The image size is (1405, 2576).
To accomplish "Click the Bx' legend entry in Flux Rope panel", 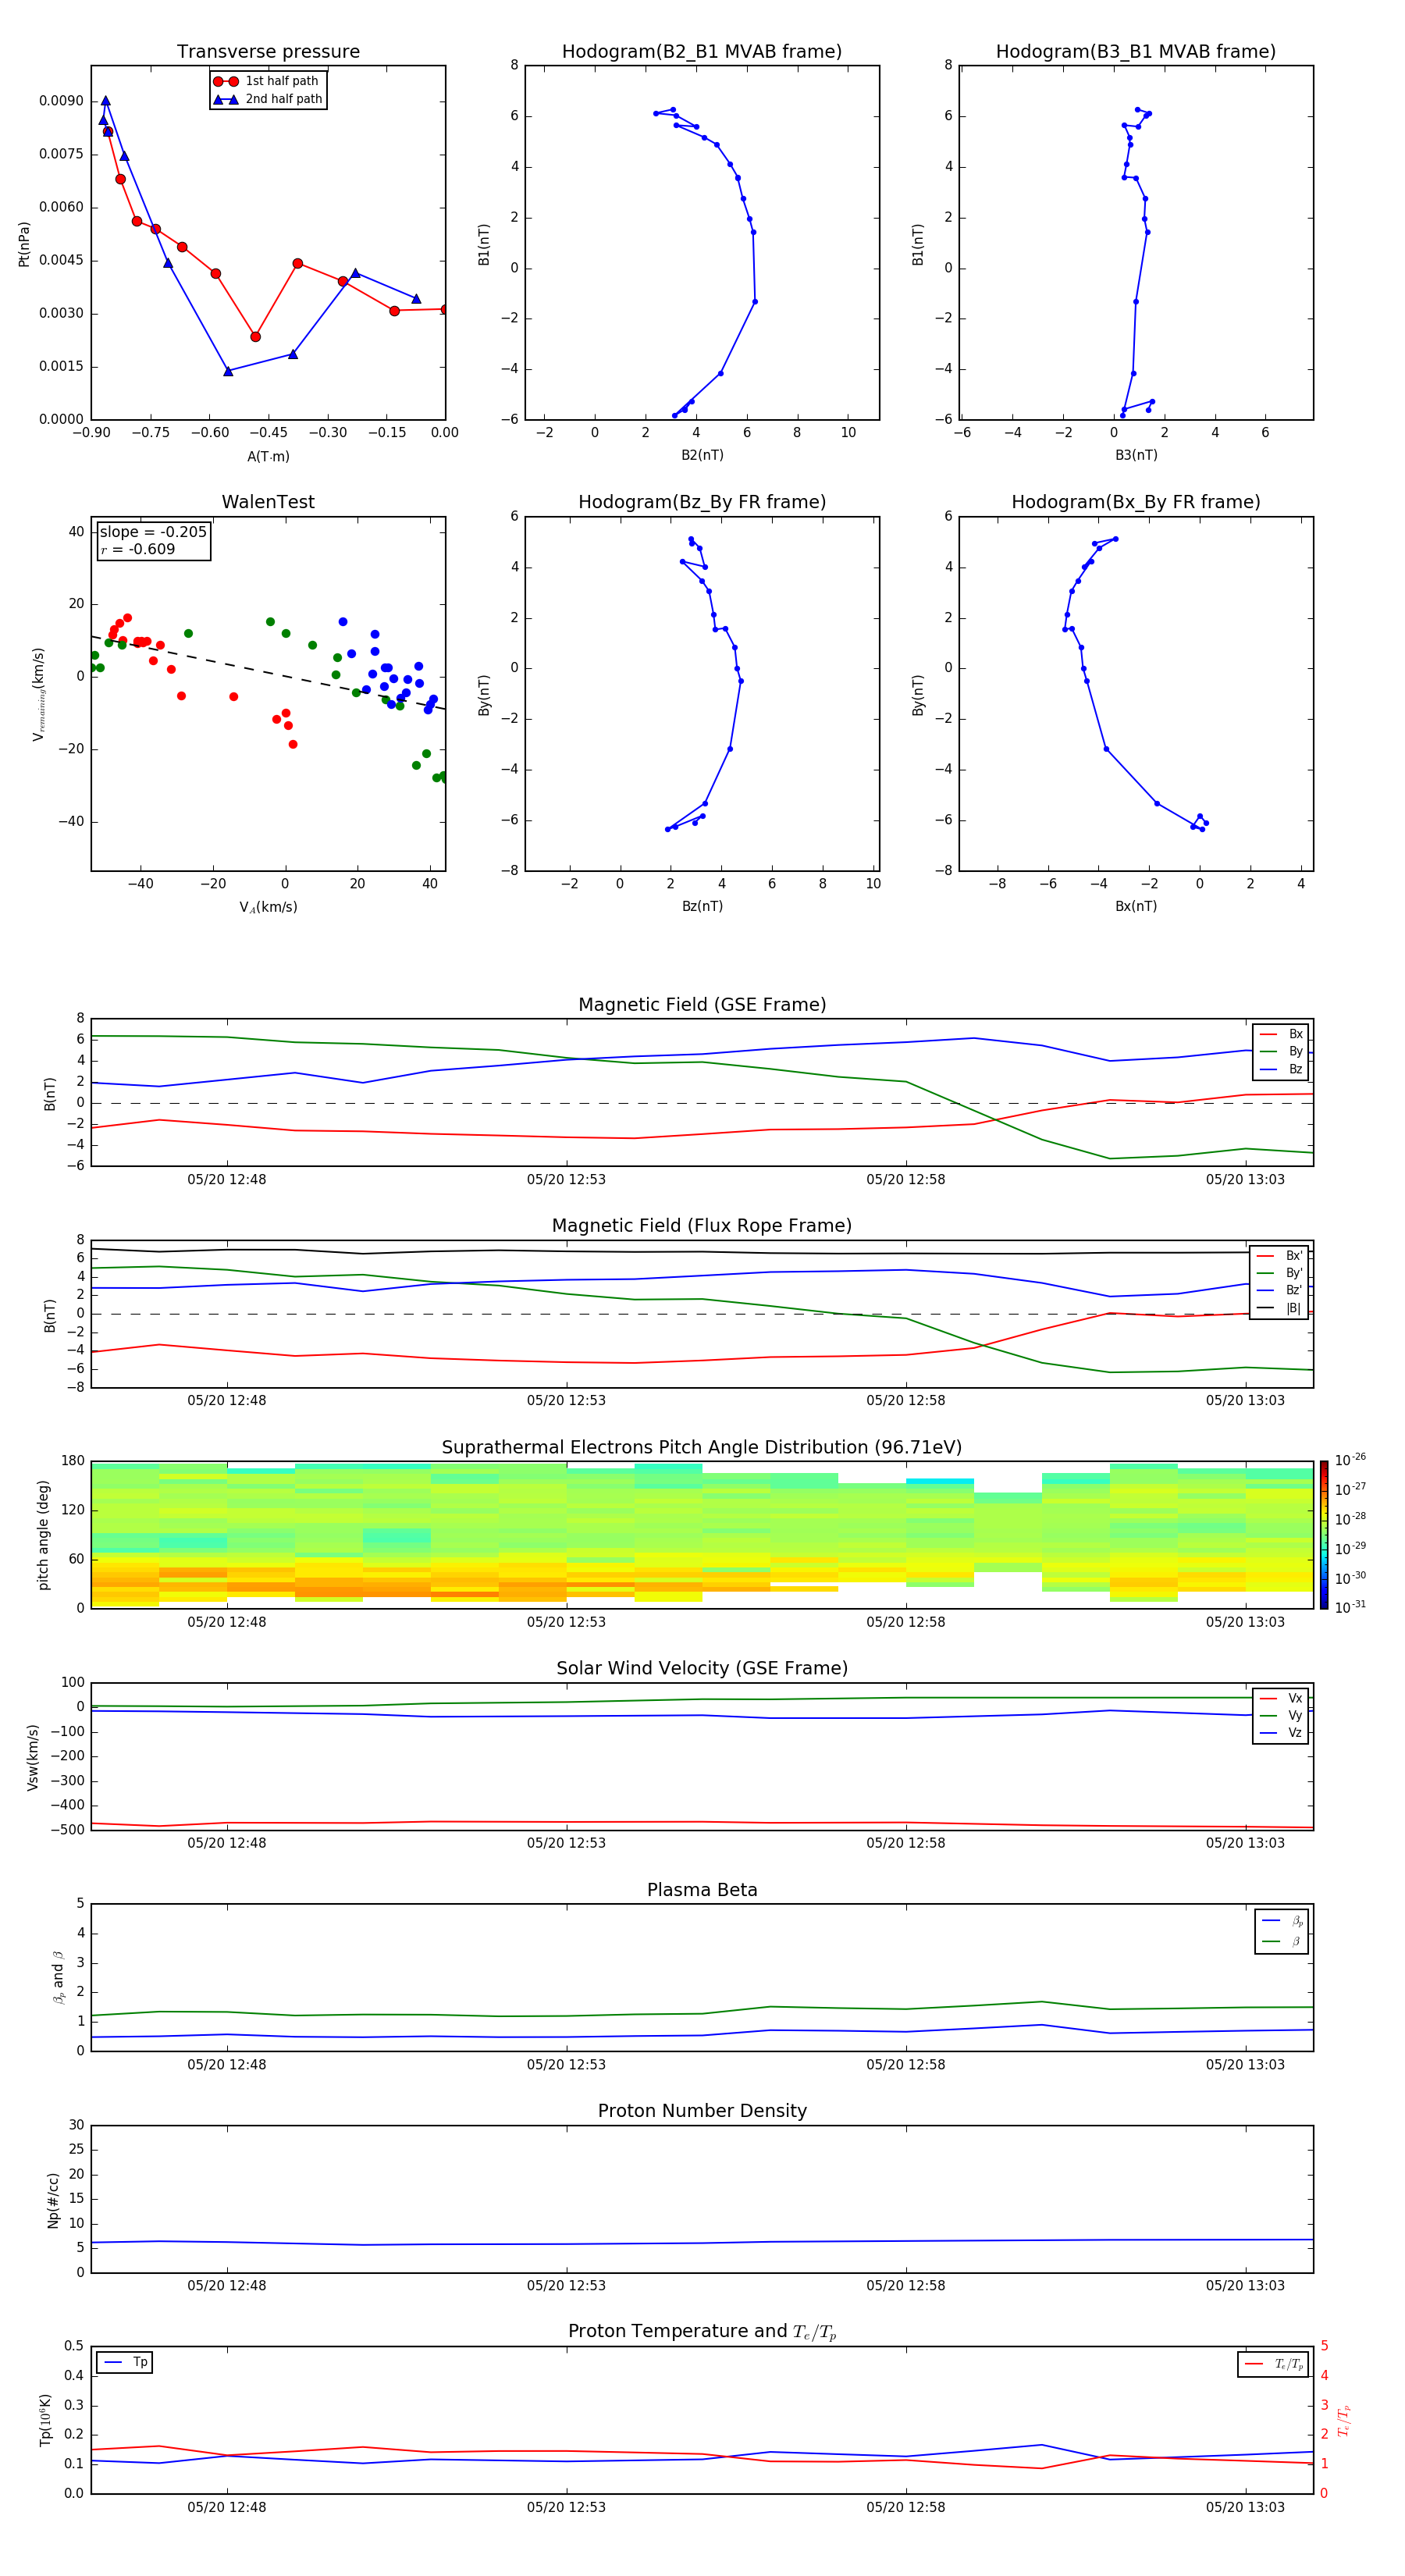I will coord(1279,1256).
